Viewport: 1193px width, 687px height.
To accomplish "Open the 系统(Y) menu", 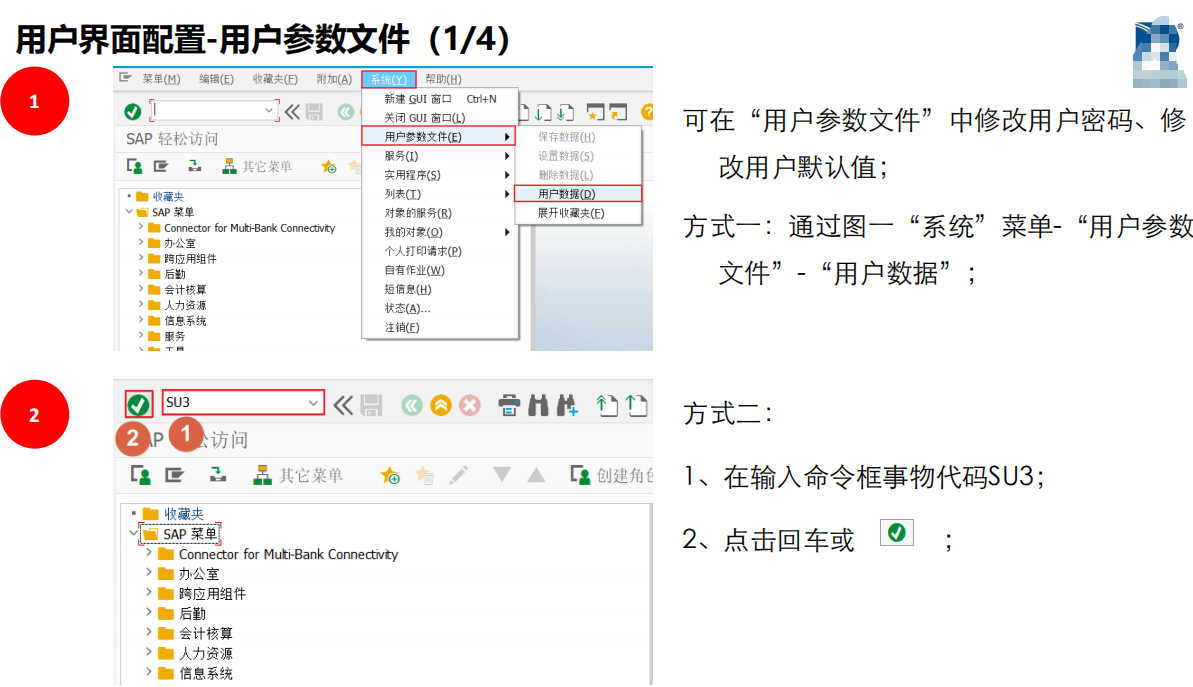I will 389,79.
